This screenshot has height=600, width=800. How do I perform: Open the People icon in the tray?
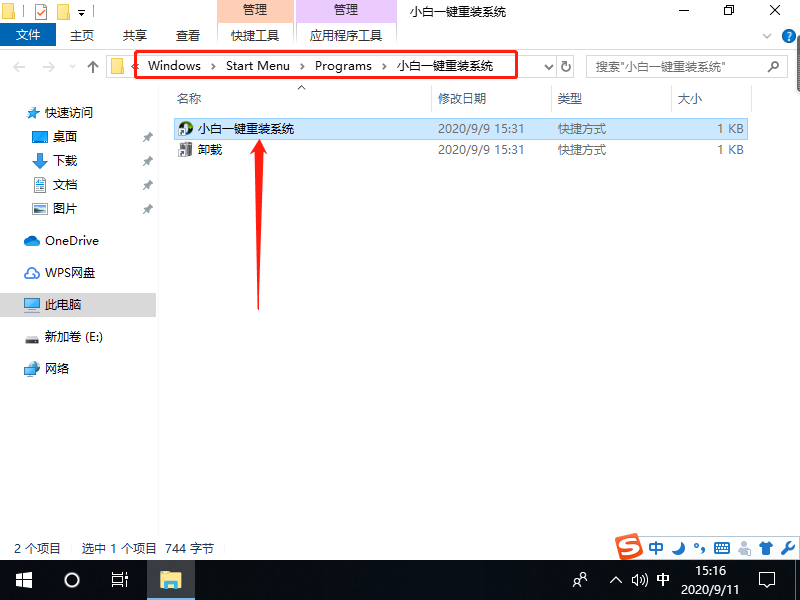(x=580, y=580)
